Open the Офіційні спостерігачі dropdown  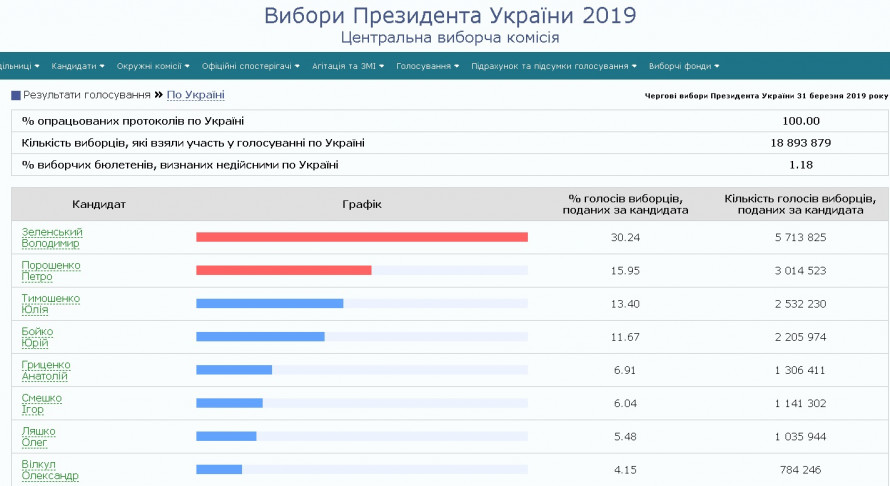tap(250, 66)
